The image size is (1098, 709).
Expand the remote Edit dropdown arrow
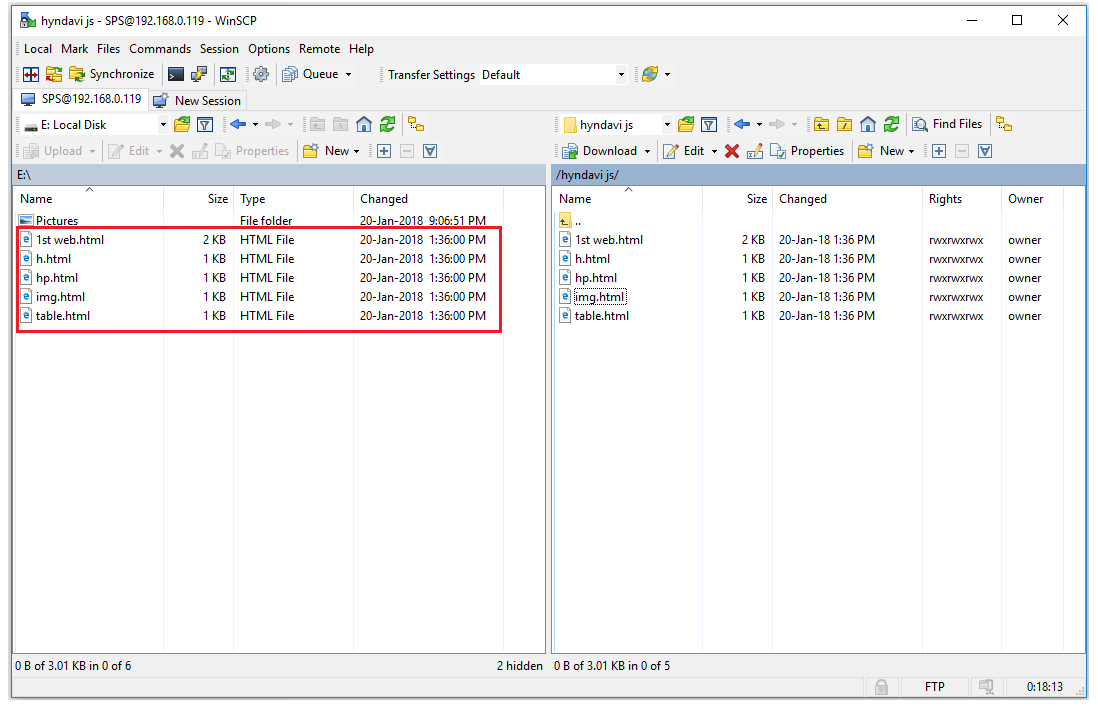[714, 151]
